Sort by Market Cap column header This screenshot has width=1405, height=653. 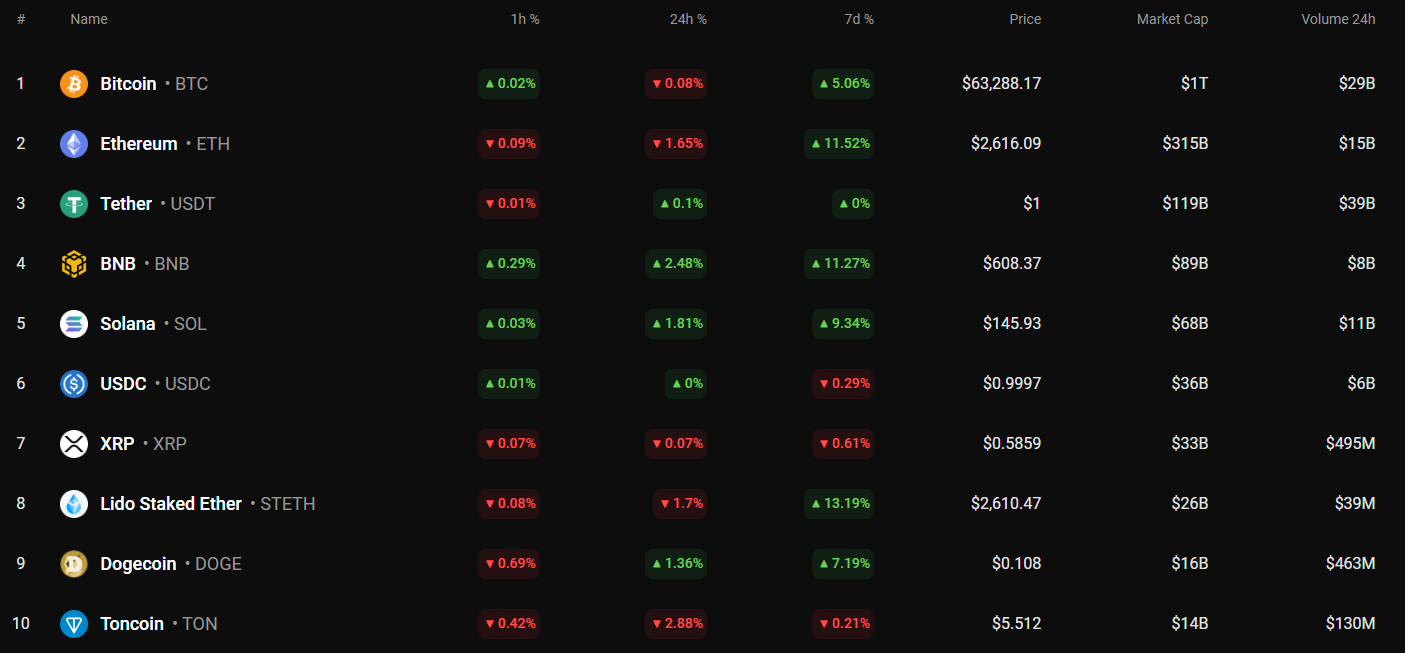[x=1172, y=19]
